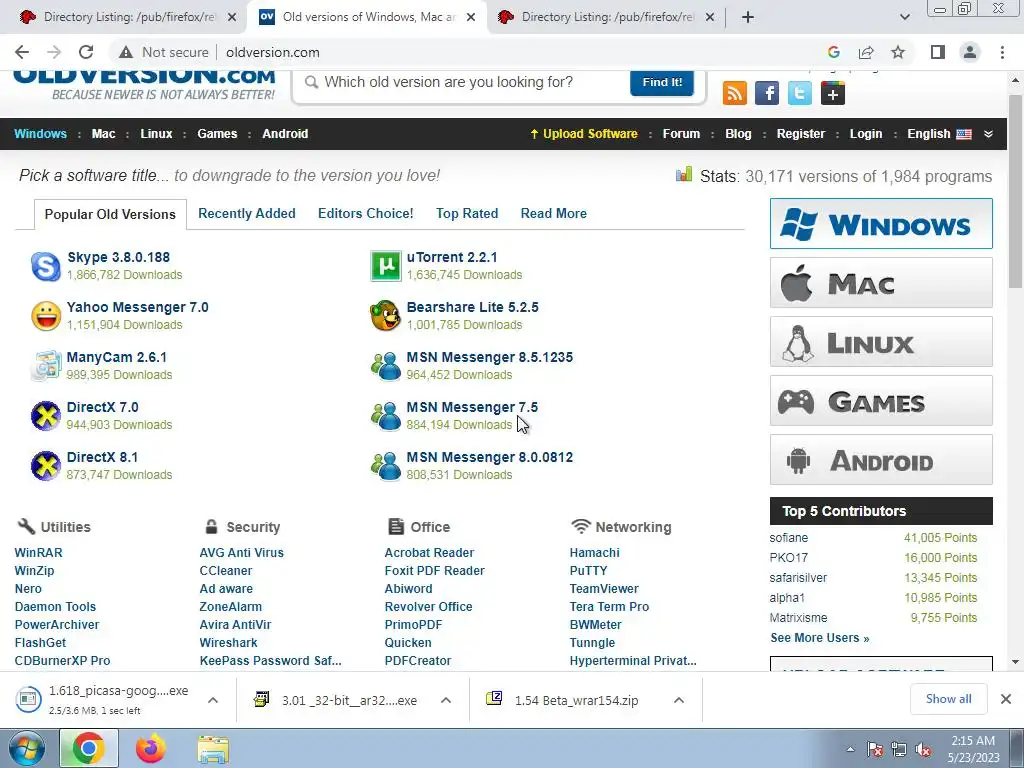Open the Wireshark security link
This screenshot has width=1024, height=768.
229,643
